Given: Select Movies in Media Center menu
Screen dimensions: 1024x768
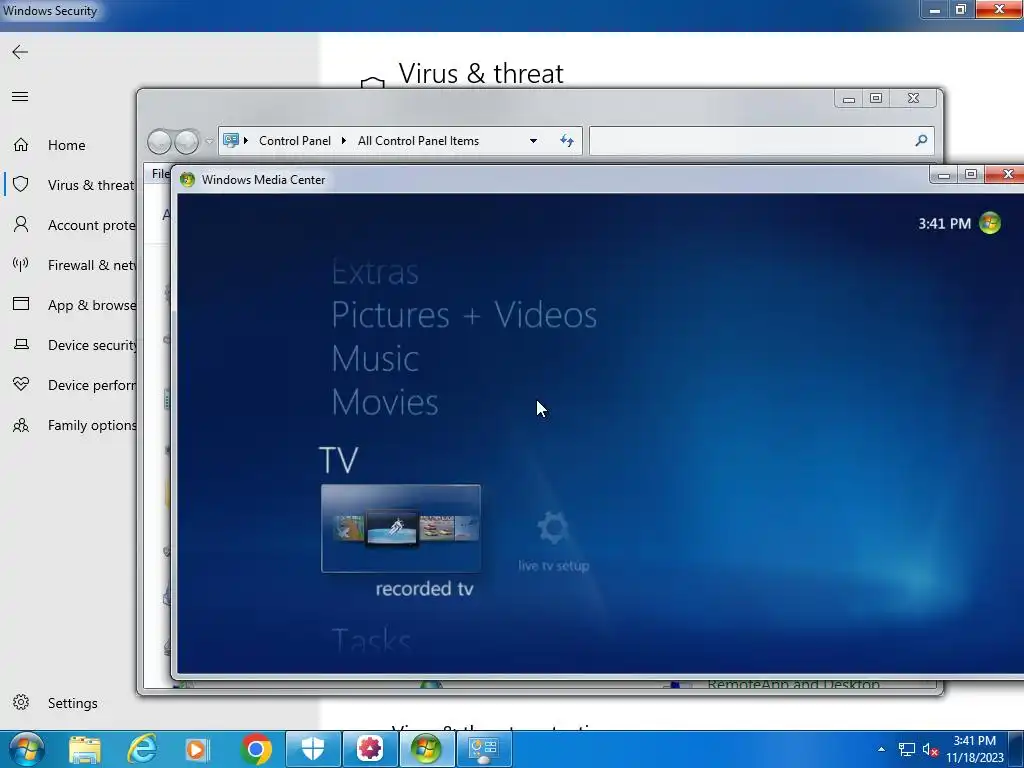Looking at the screenshot, I should (x=385, y=402).
